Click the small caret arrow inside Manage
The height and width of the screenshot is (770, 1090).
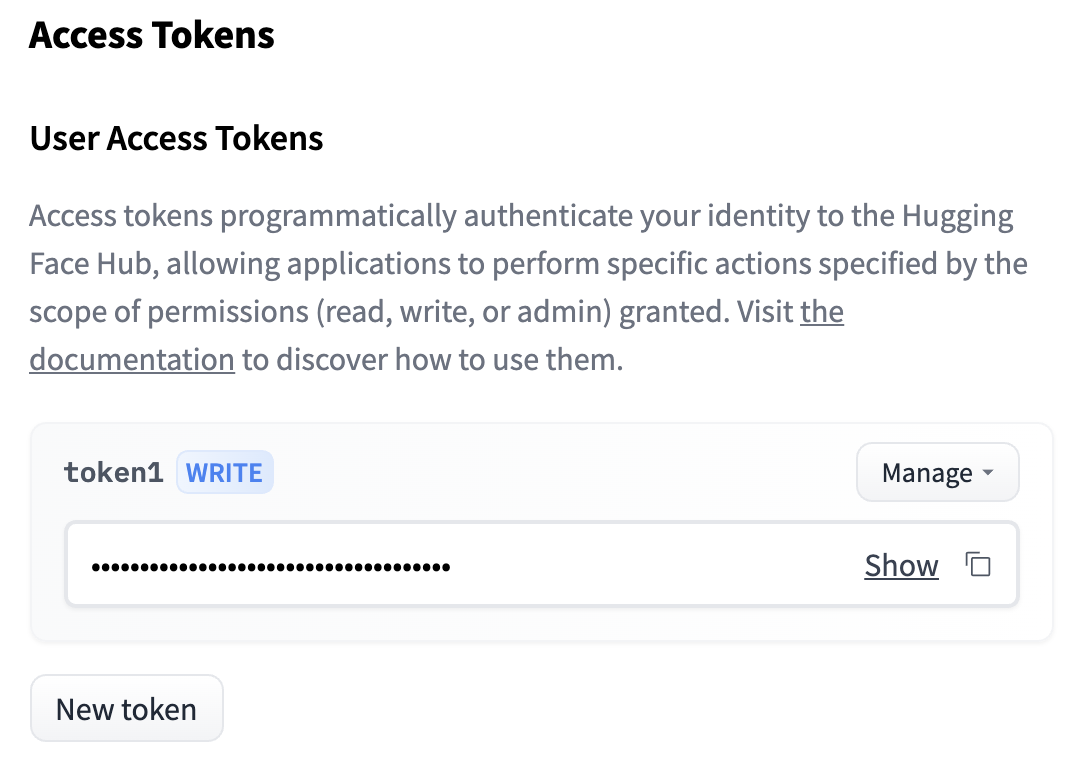988,473
